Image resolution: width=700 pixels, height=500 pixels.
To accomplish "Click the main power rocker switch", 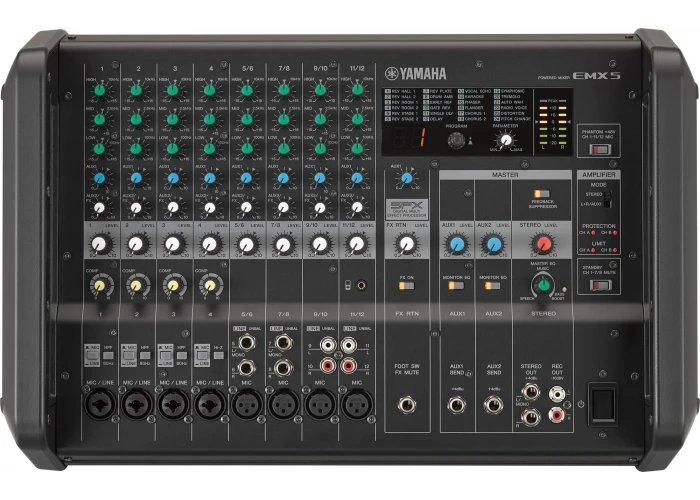I will [x=603, y=404].
